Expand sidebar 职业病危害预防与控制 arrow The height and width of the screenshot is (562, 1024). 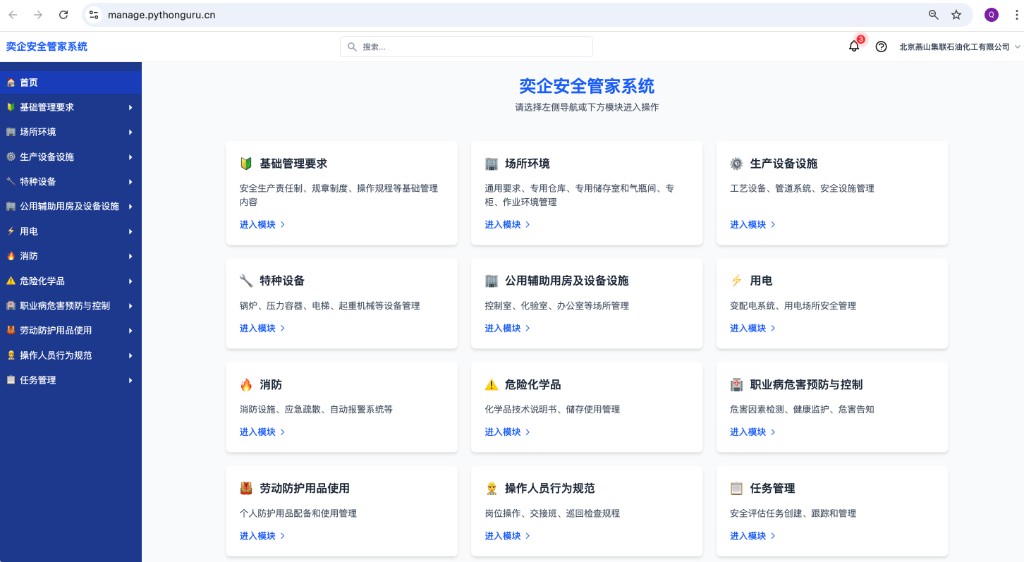click(131, 305)
